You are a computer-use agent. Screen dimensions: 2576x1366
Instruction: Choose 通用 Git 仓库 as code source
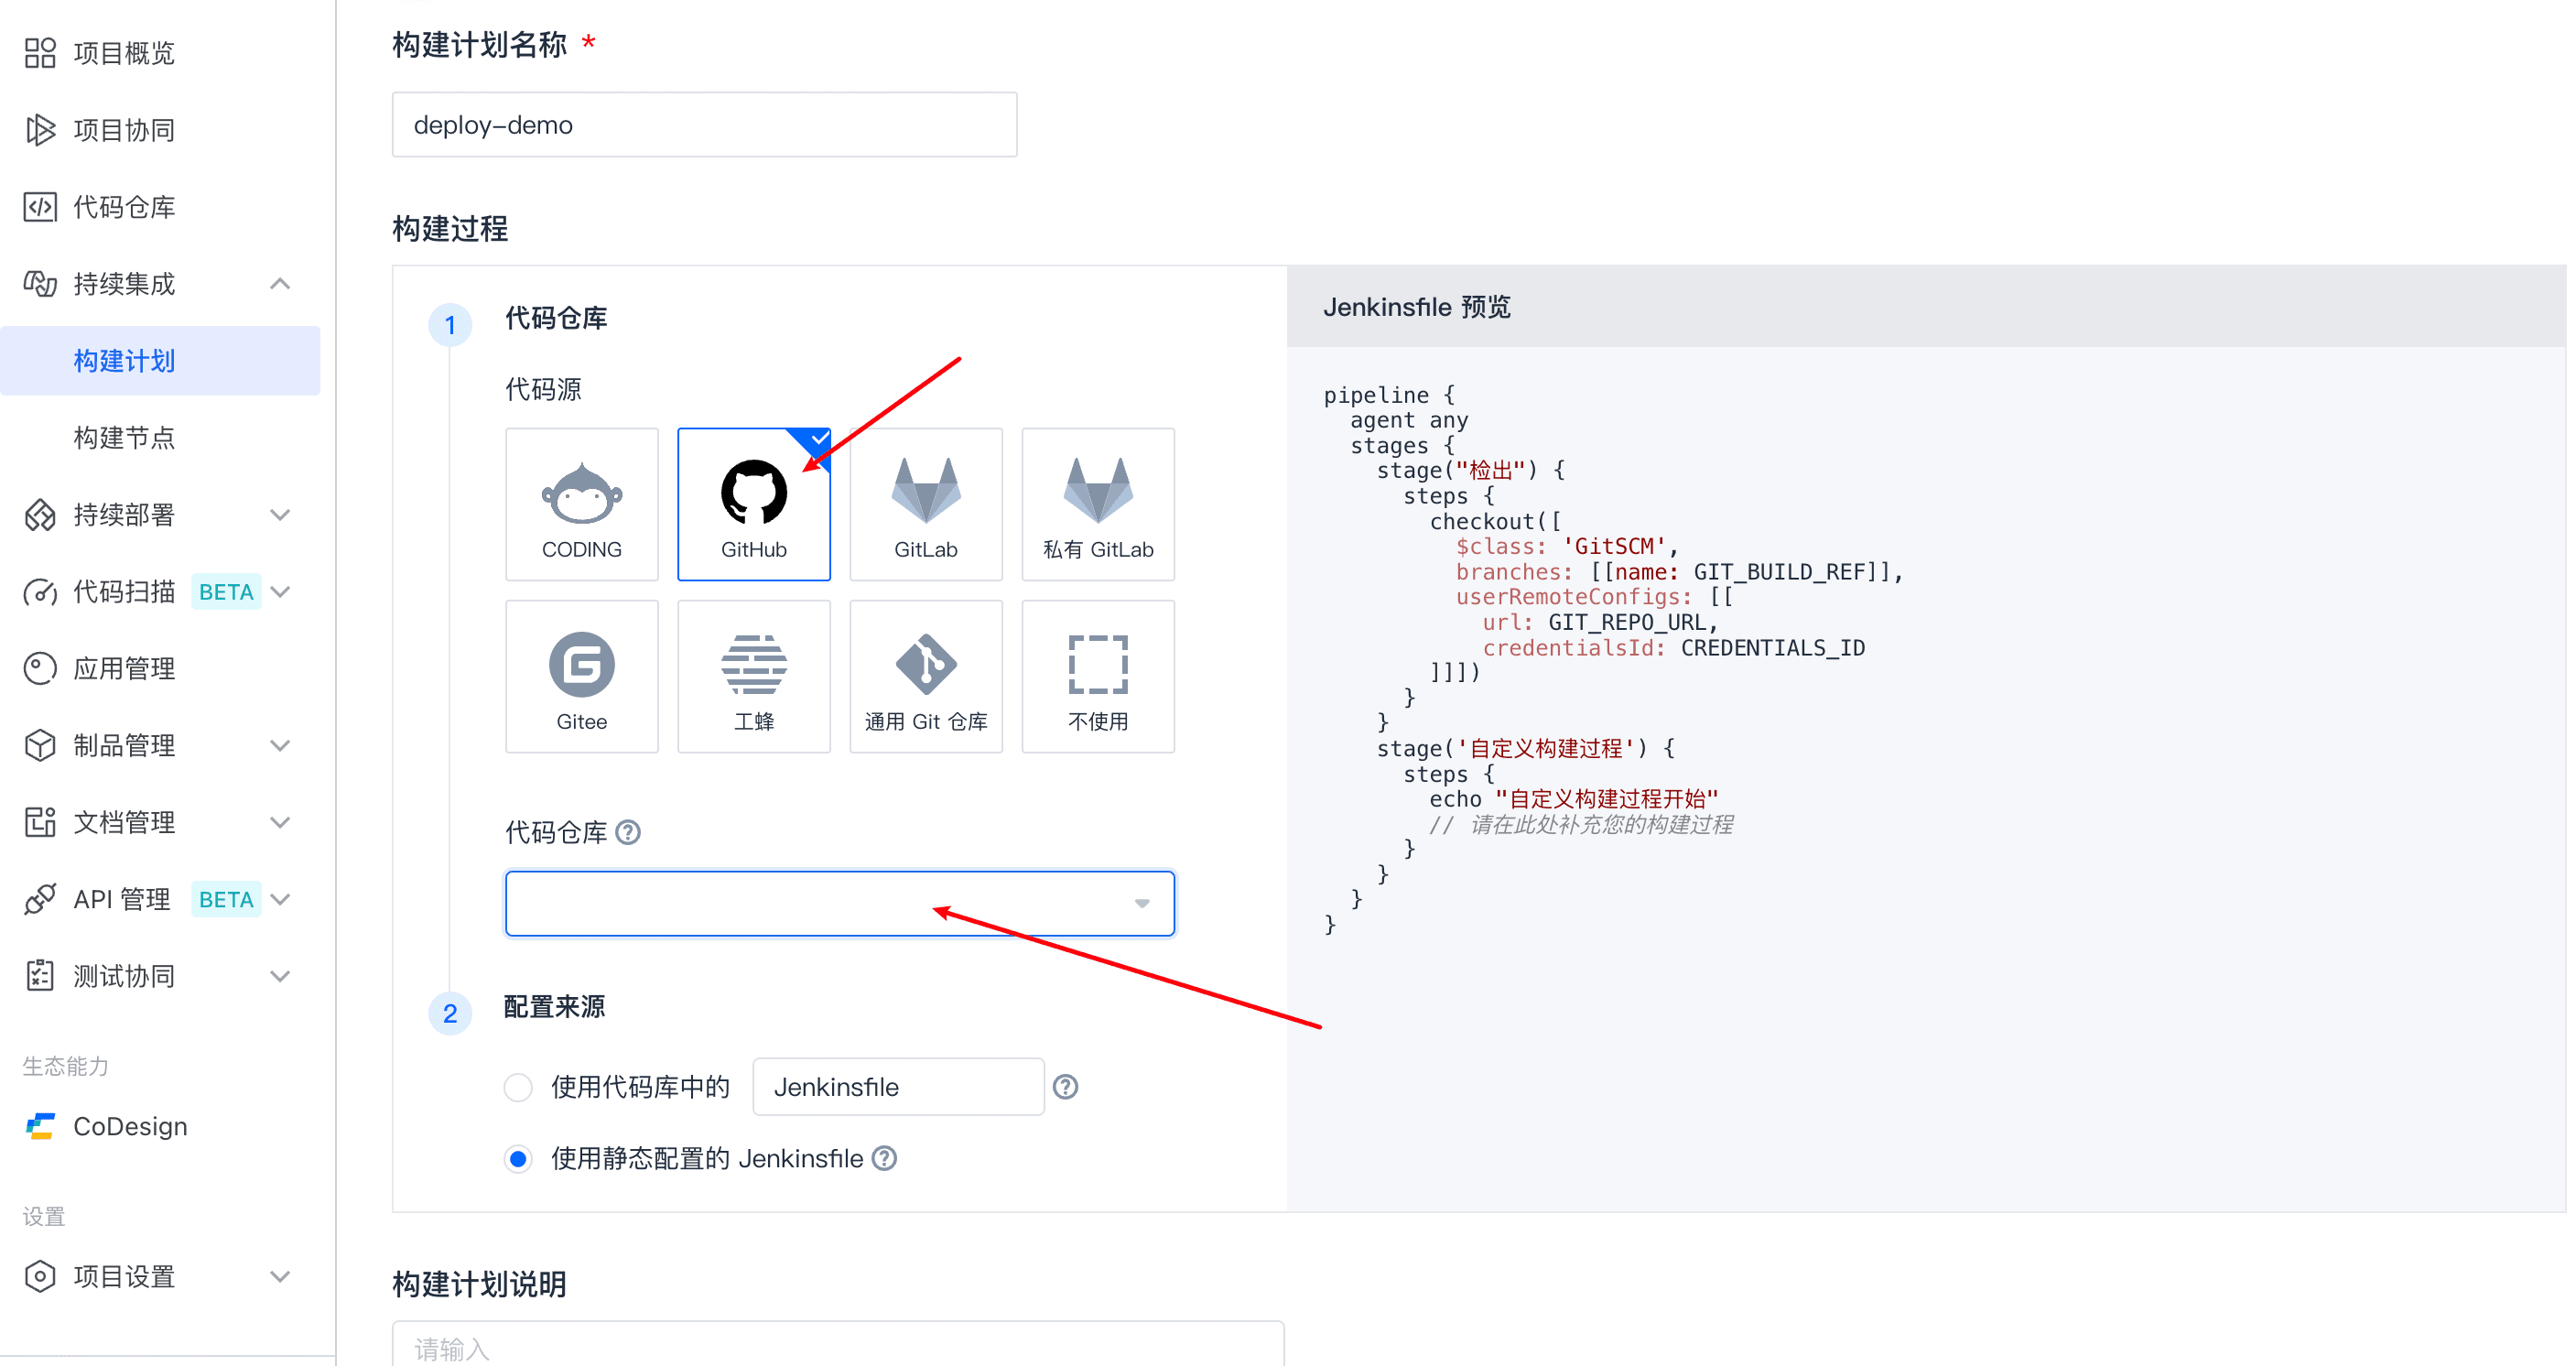point(925,676)
